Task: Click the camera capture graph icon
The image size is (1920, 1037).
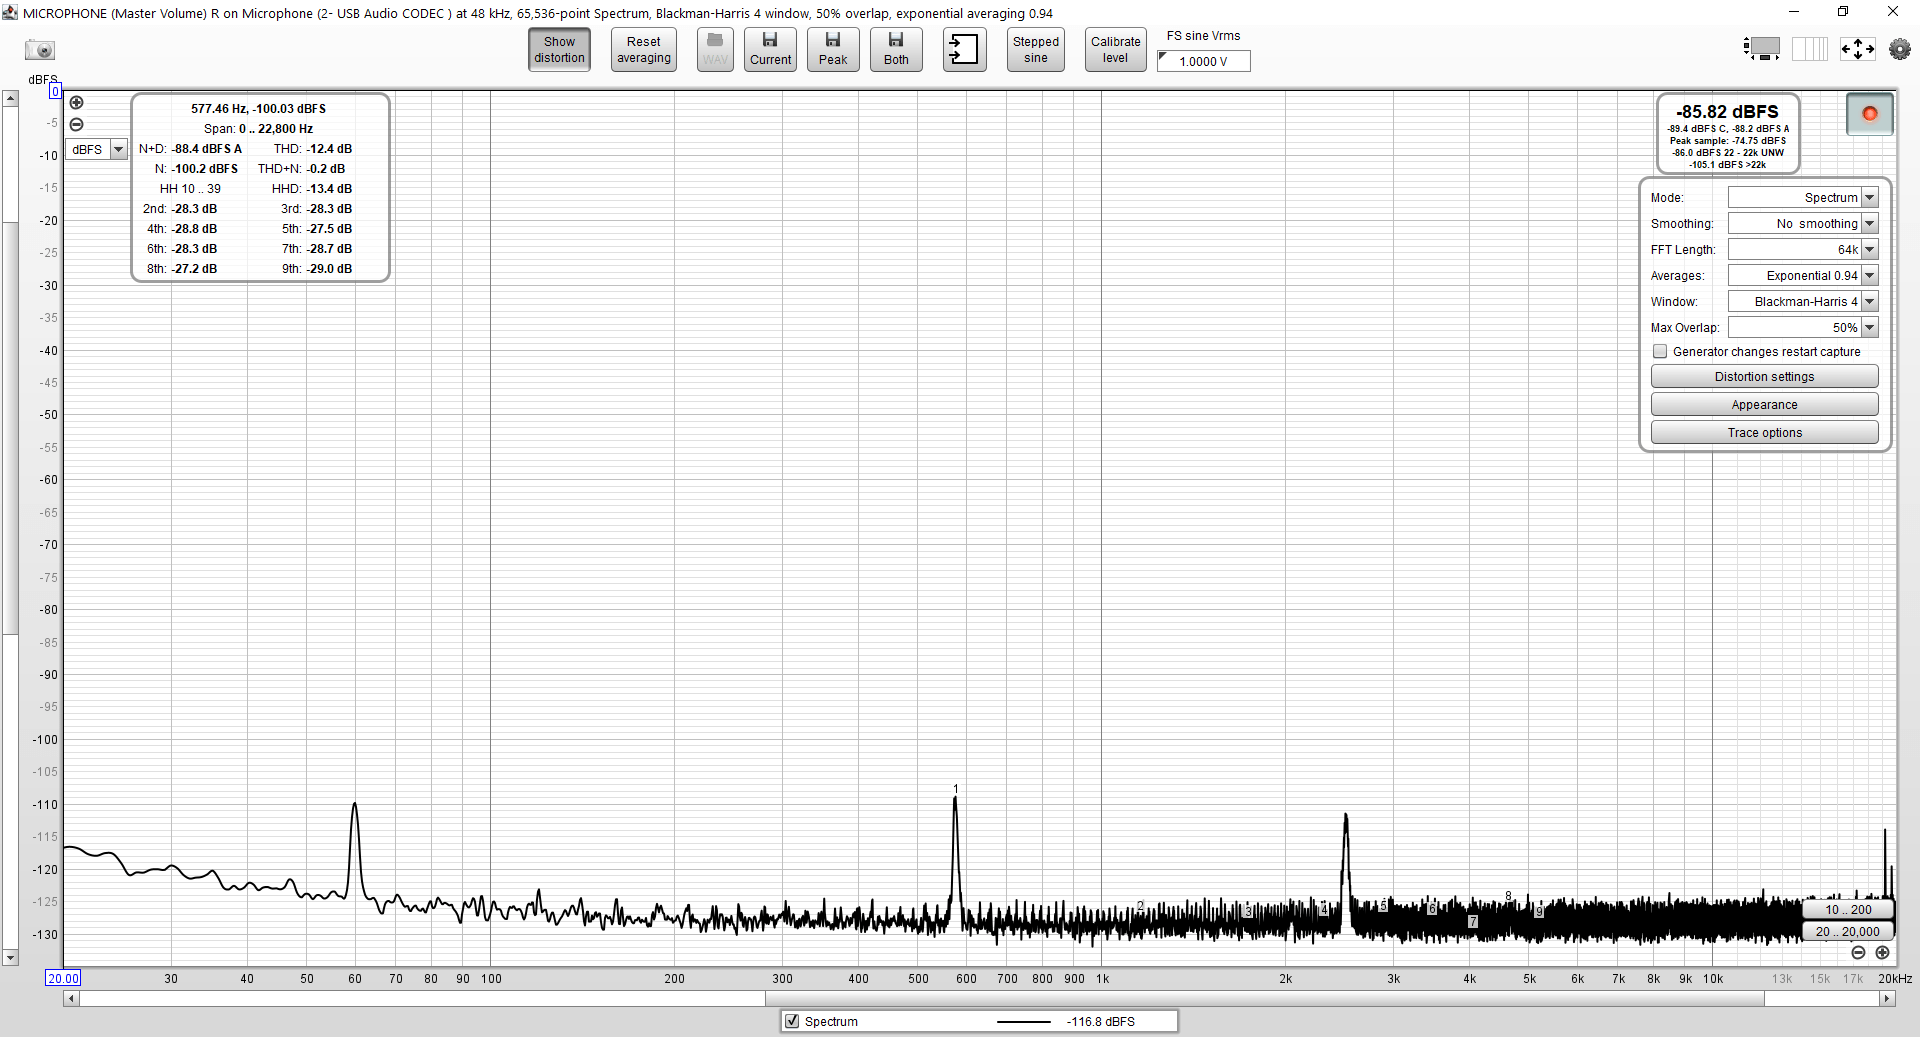Action: [40, 50]
